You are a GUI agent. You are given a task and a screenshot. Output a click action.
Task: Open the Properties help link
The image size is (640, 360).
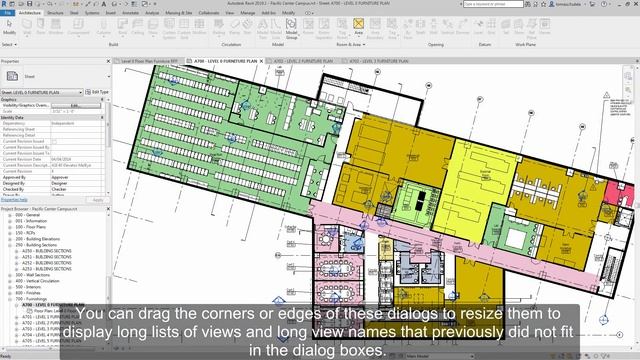click(14, 200)
